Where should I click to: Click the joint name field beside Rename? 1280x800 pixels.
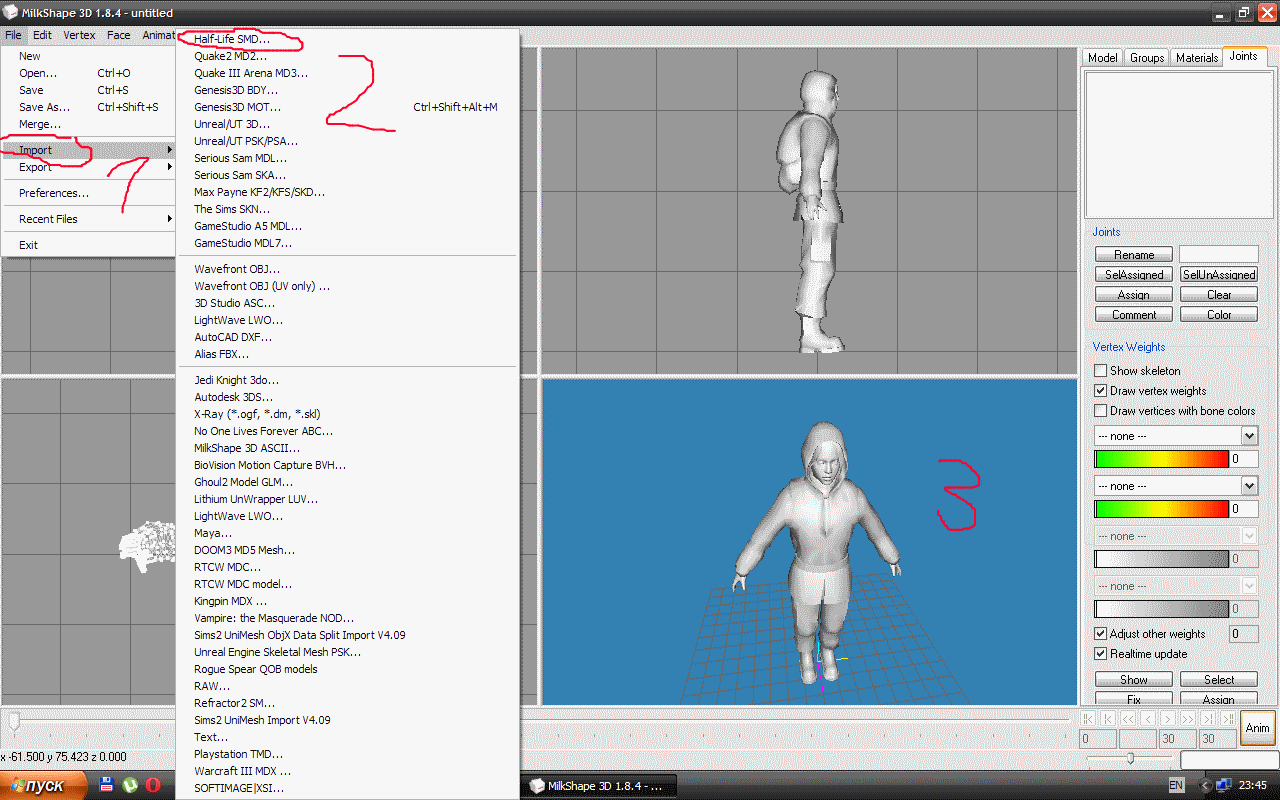[x=1219, y=255]
